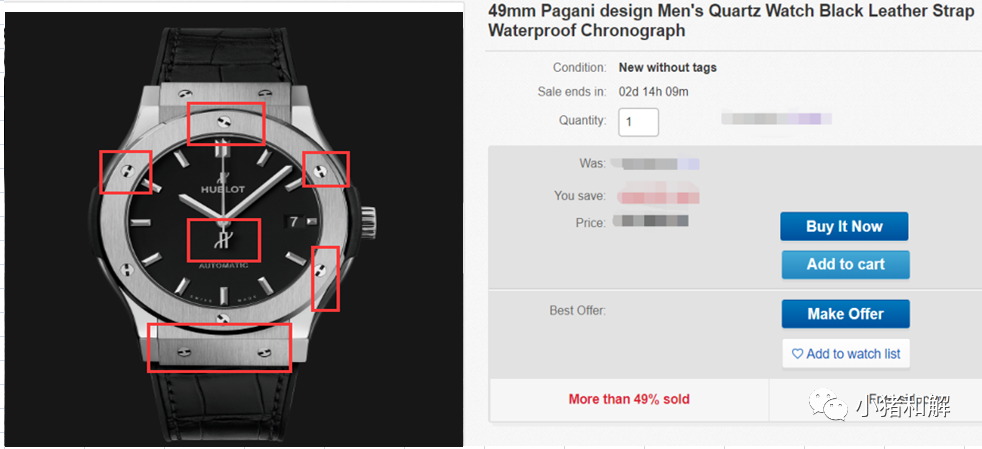Click the date window showing 7
The image size is (982, 449).
[x=294, y=221]
